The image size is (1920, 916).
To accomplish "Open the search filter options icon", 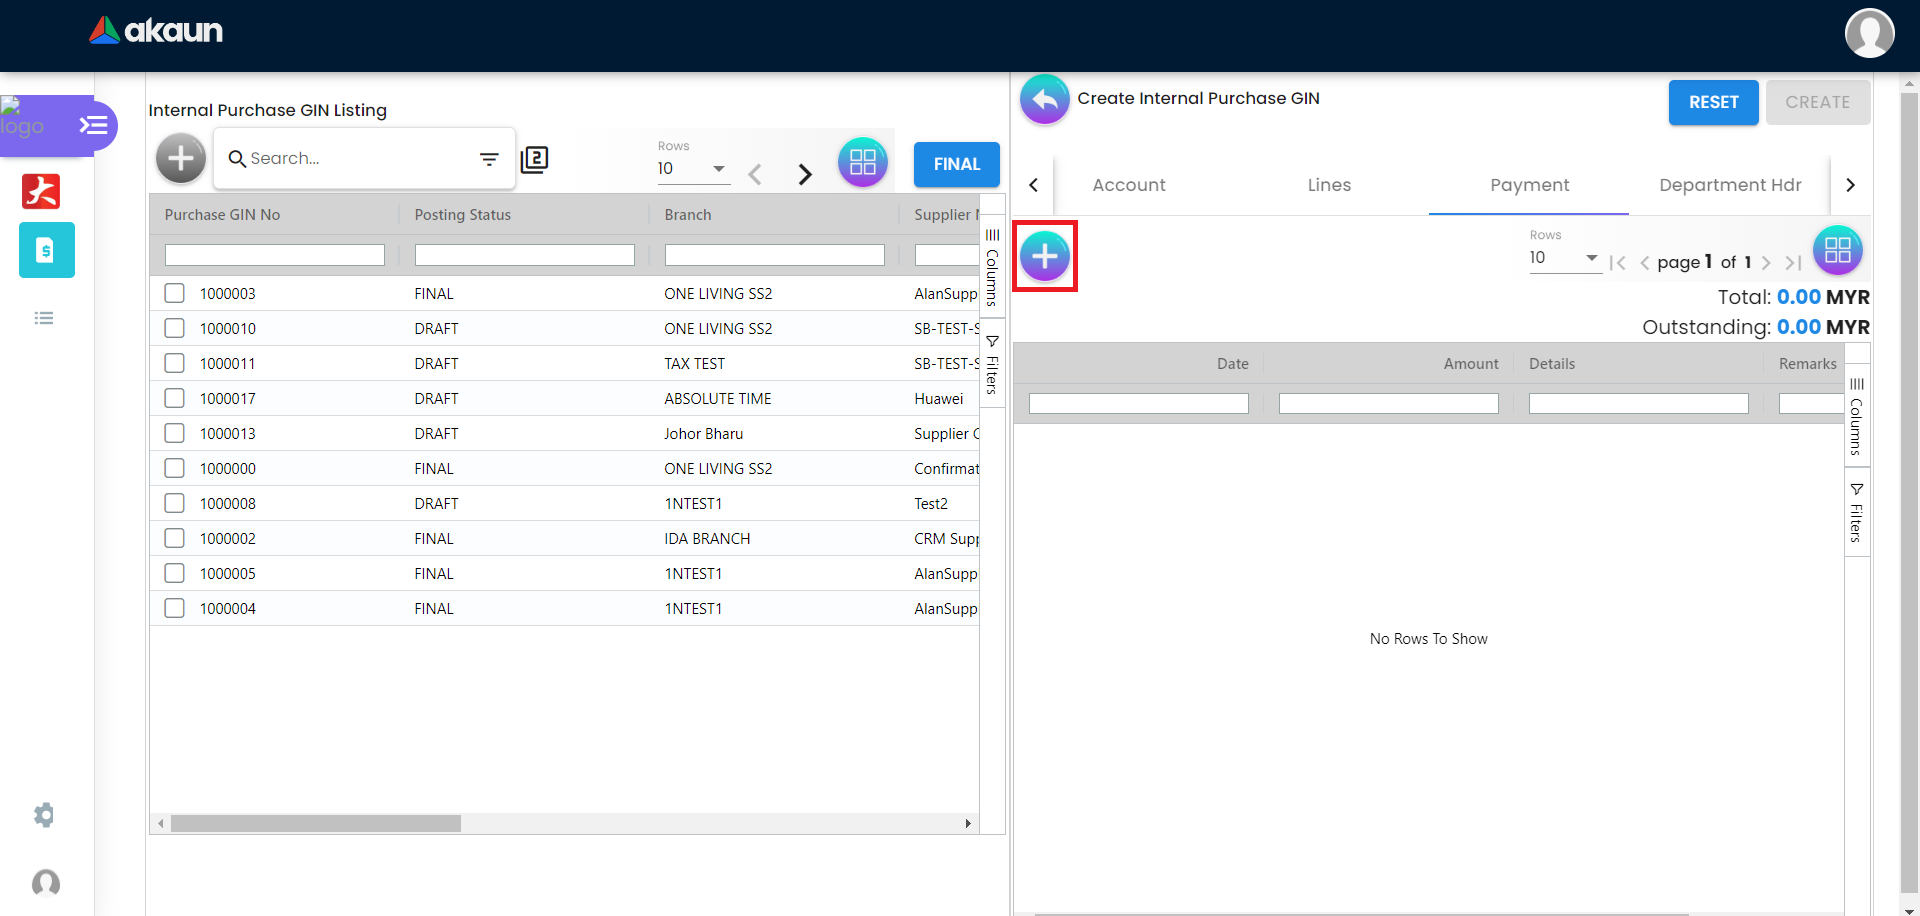I will point(489,159).
